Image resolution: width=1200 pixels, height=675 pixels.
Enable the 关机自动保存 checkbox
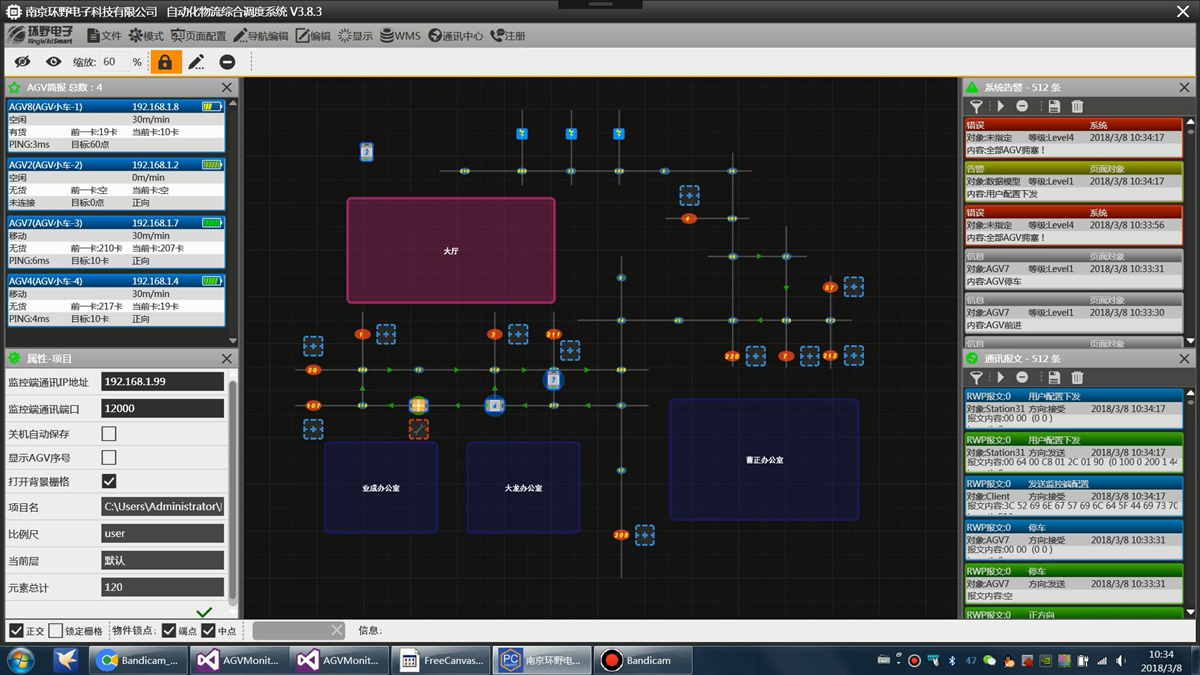coord(109,434)
